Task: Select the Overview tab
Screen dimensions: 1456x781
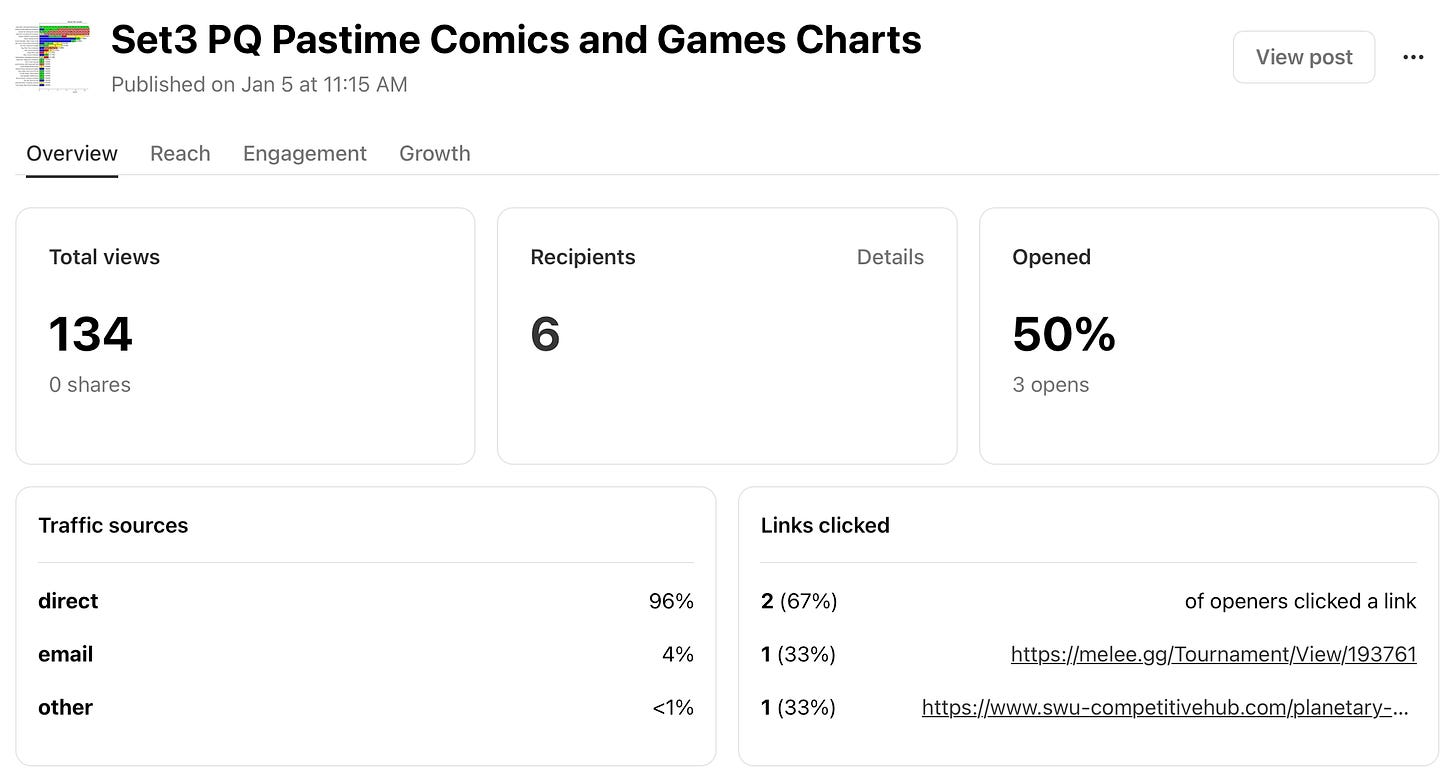Action: pyautogui.click(x=72, y=154)
